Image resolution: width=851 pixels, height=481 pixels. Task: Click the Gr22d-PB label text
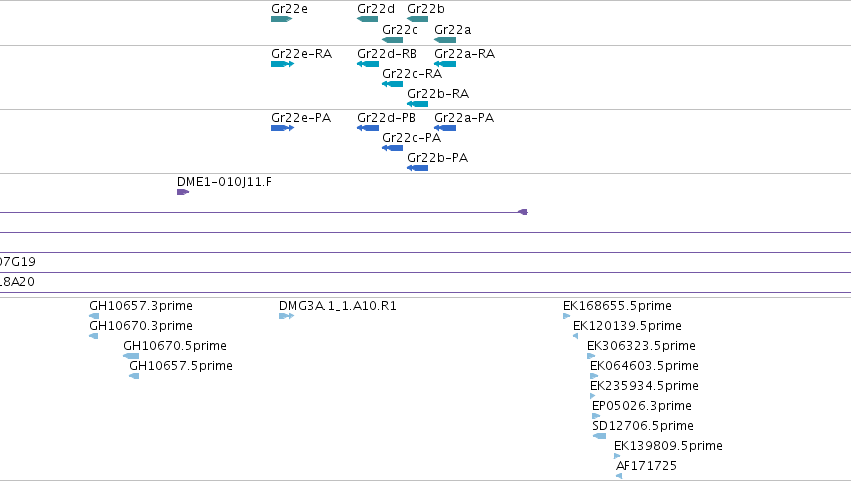(x=386, y=118)
